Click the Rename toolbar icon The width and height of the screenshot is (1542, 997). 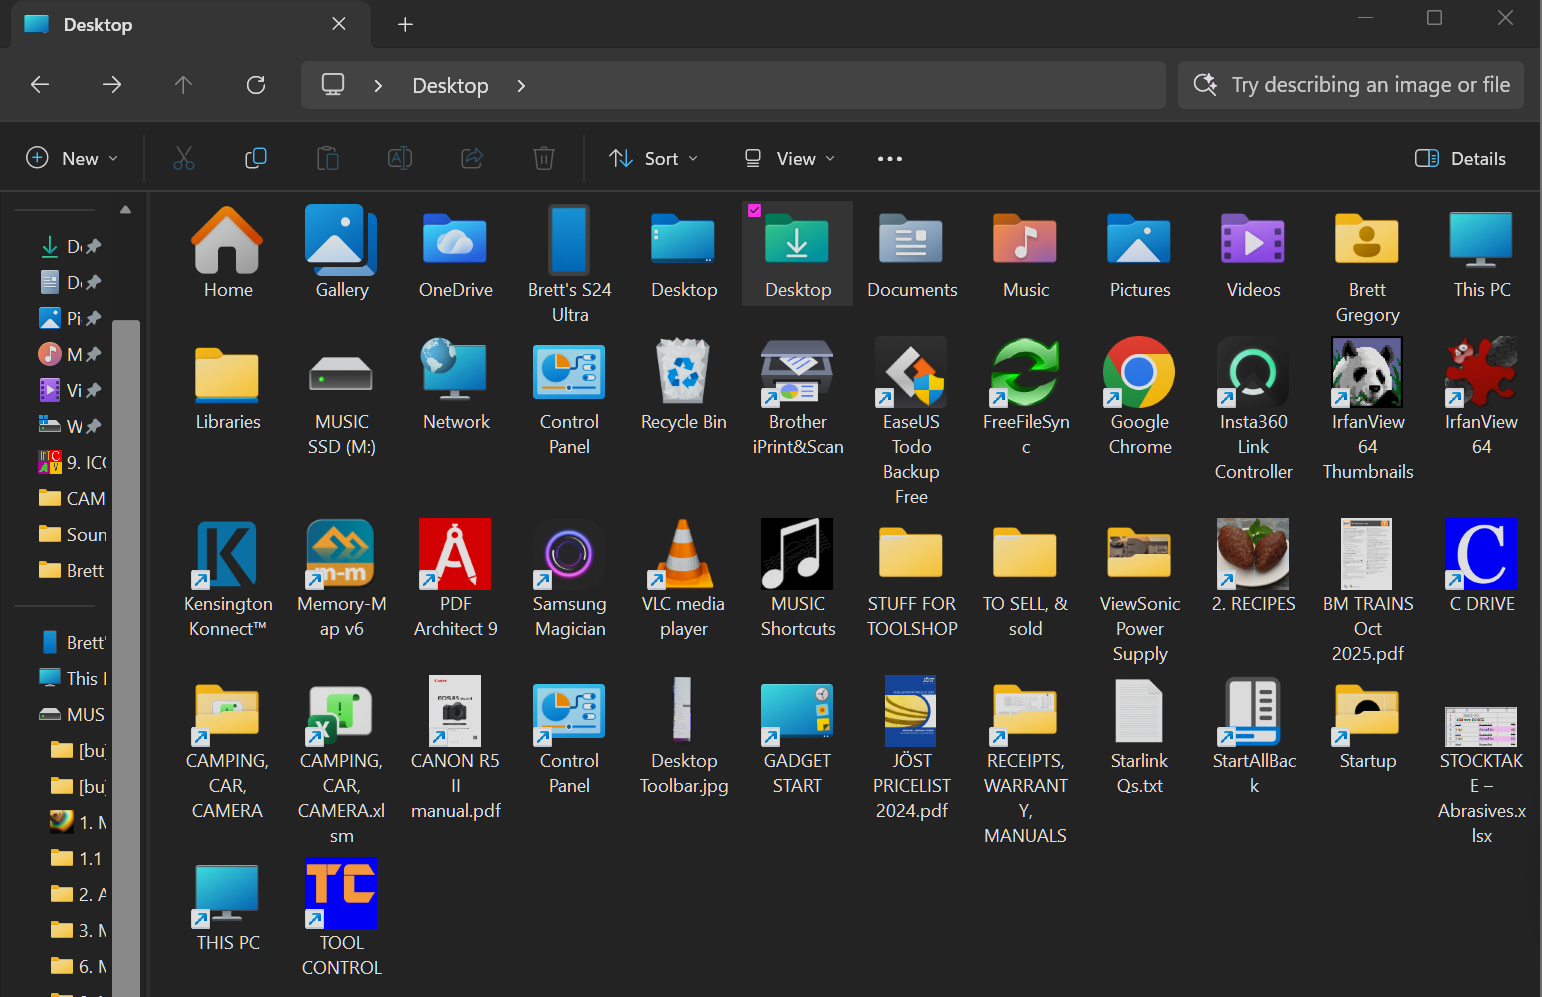400,158
